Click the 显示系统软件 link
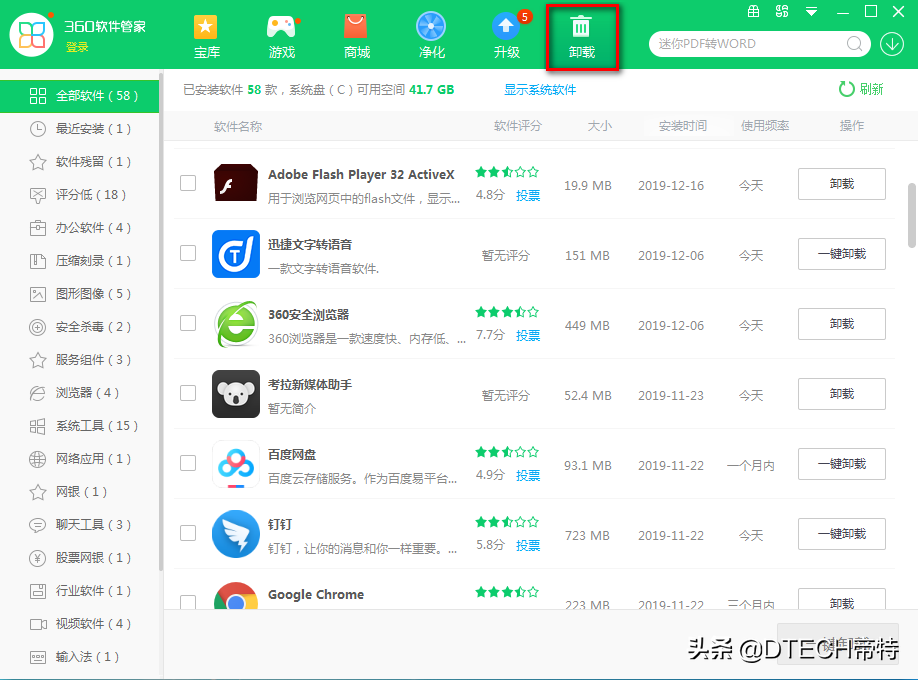 540,90
